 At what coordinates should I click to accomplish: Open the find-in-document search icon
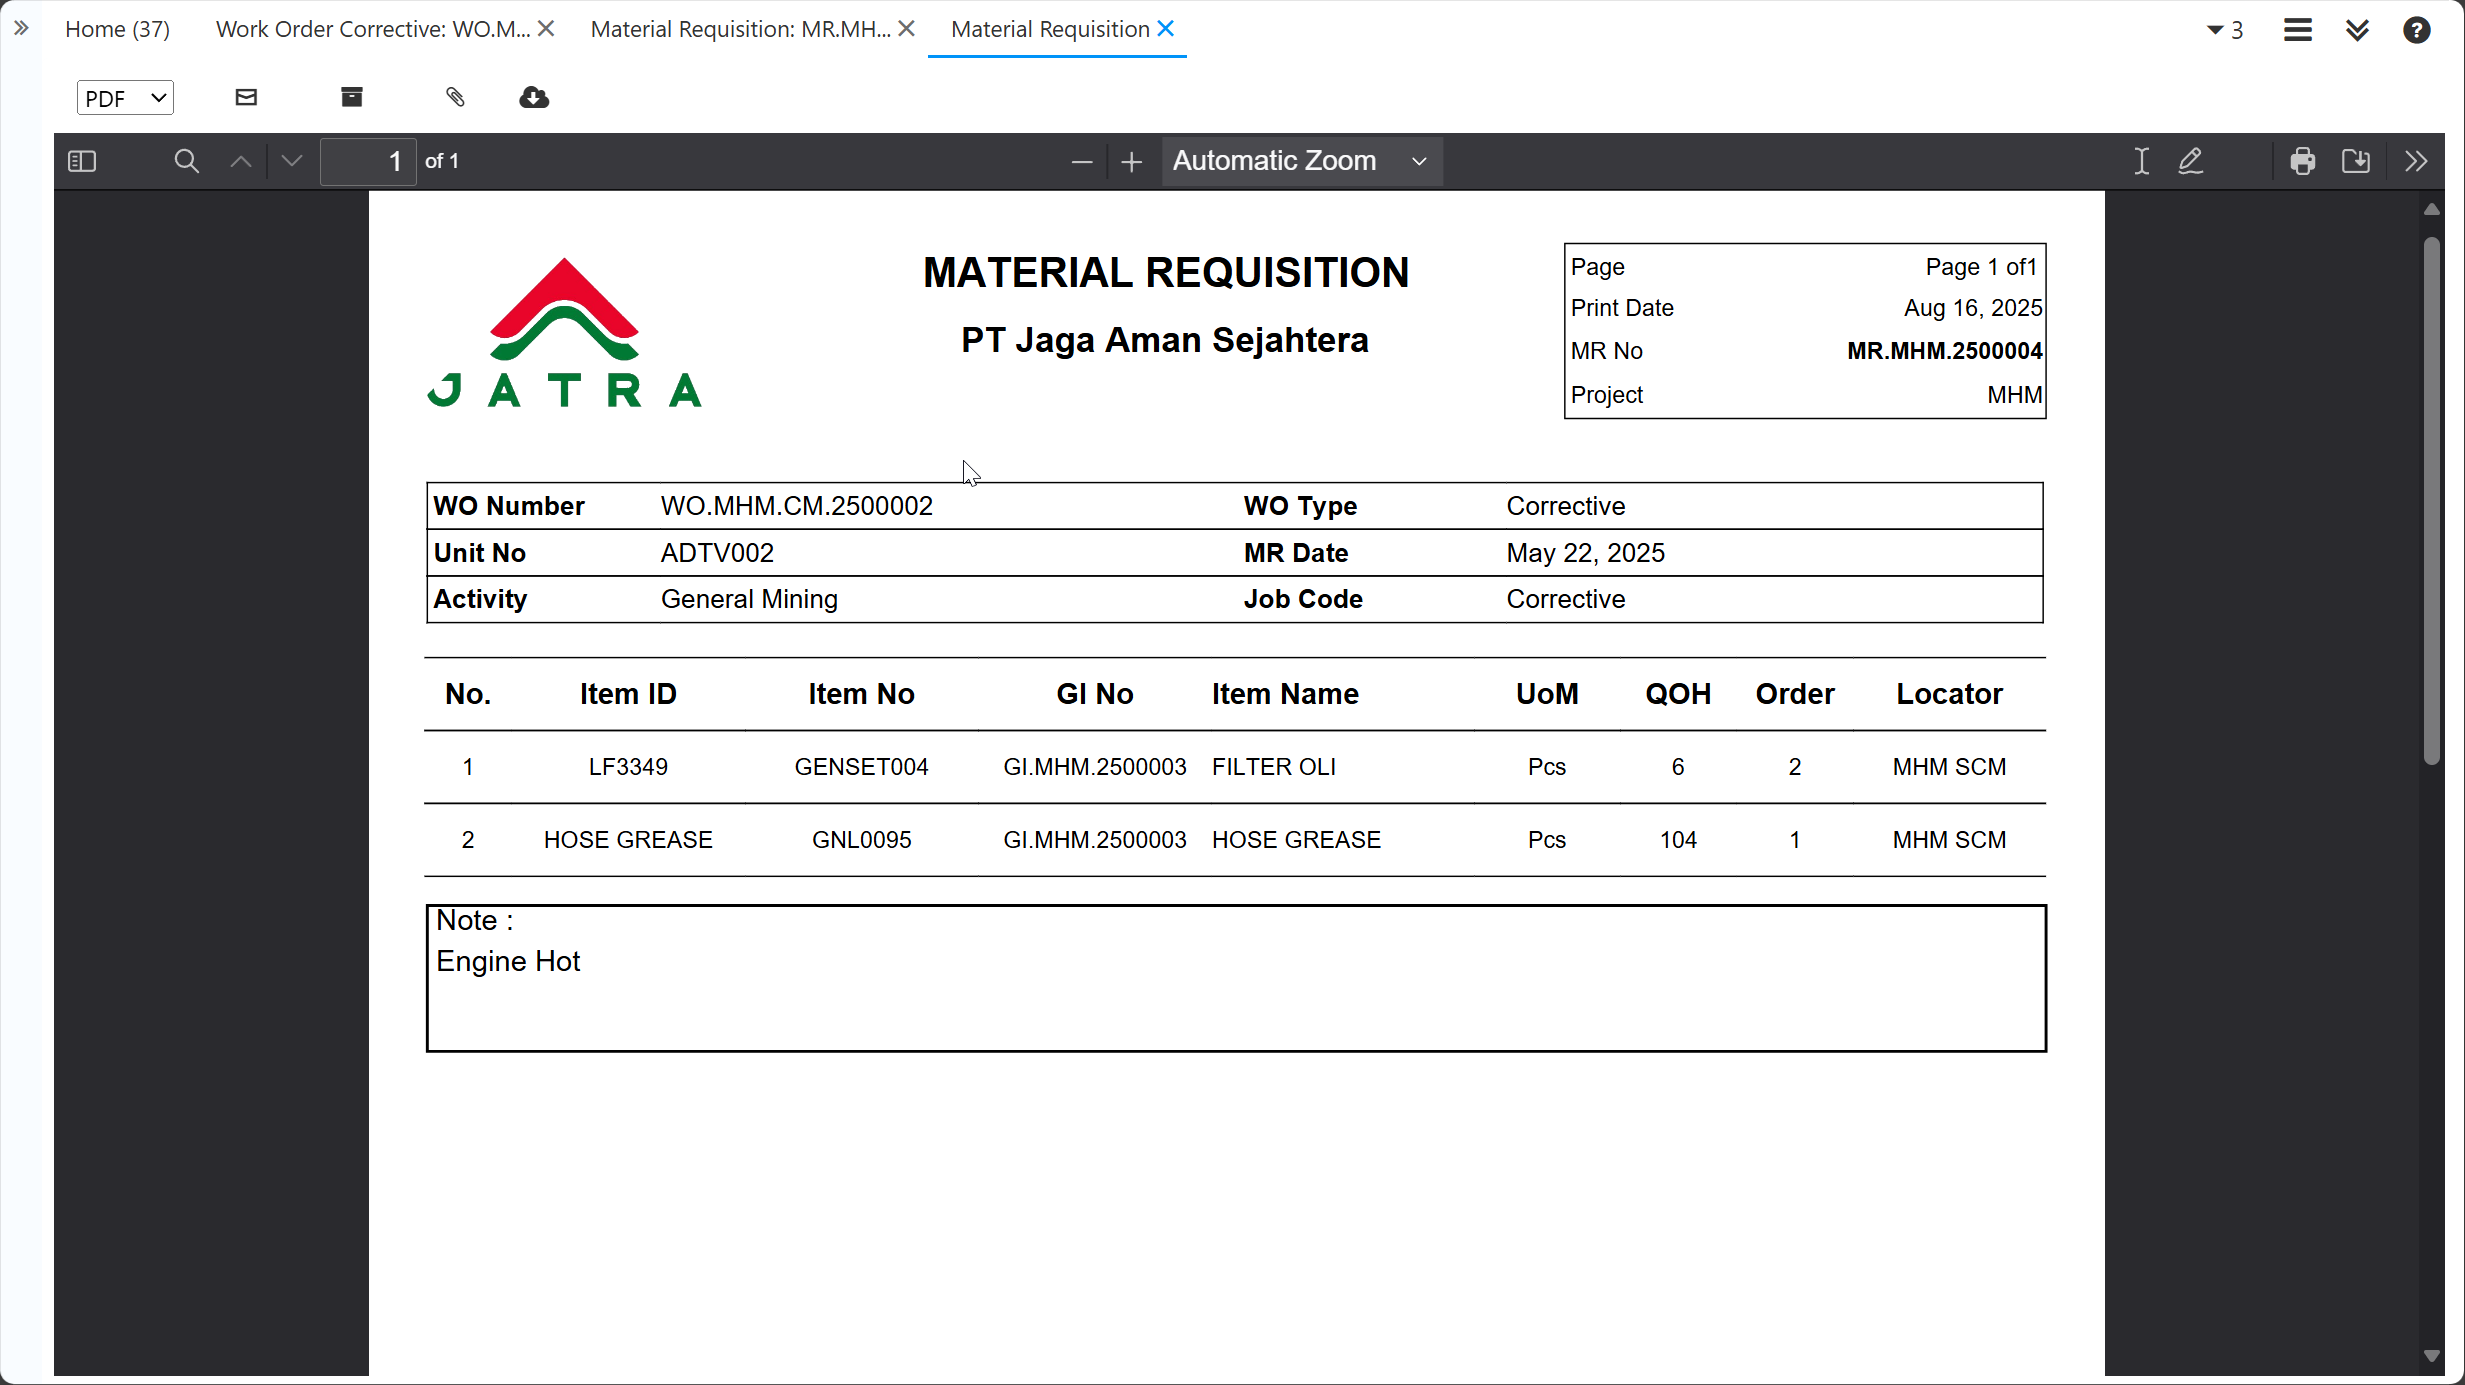point(186,161)
